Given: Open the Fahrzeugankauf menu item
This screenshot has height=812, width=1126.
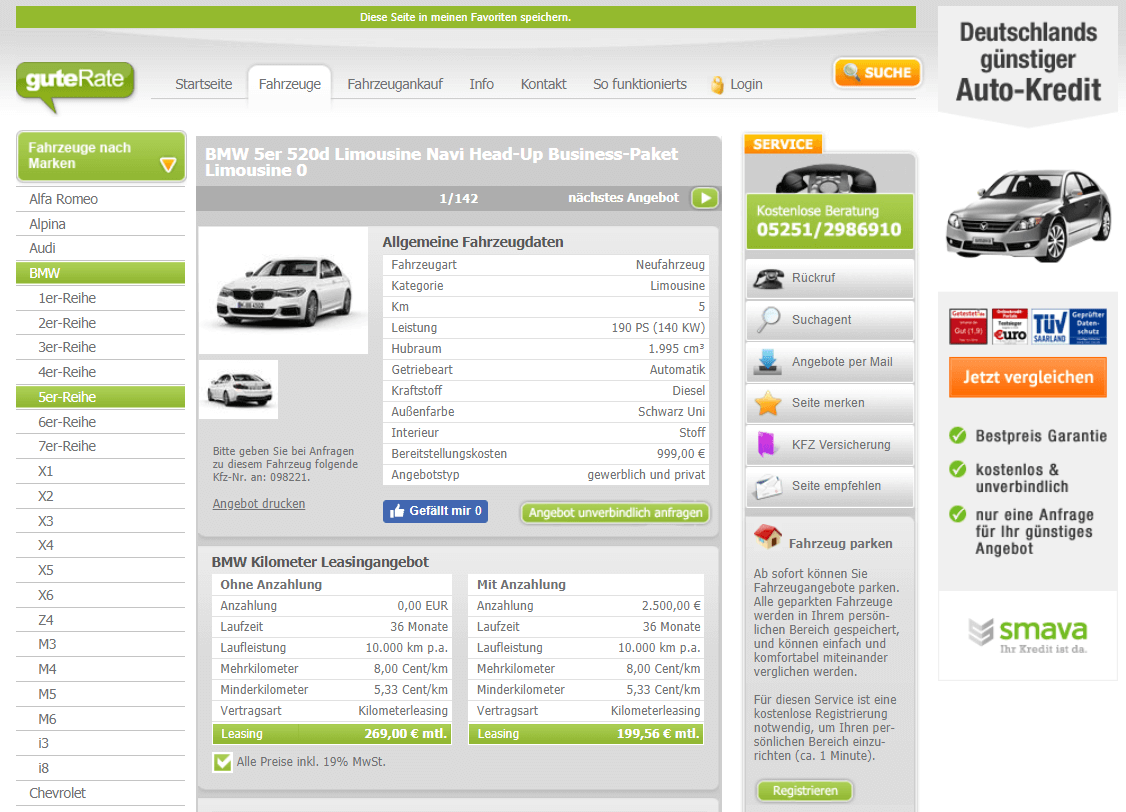Looking at the screenshot, I should click(x=395, y=84).
